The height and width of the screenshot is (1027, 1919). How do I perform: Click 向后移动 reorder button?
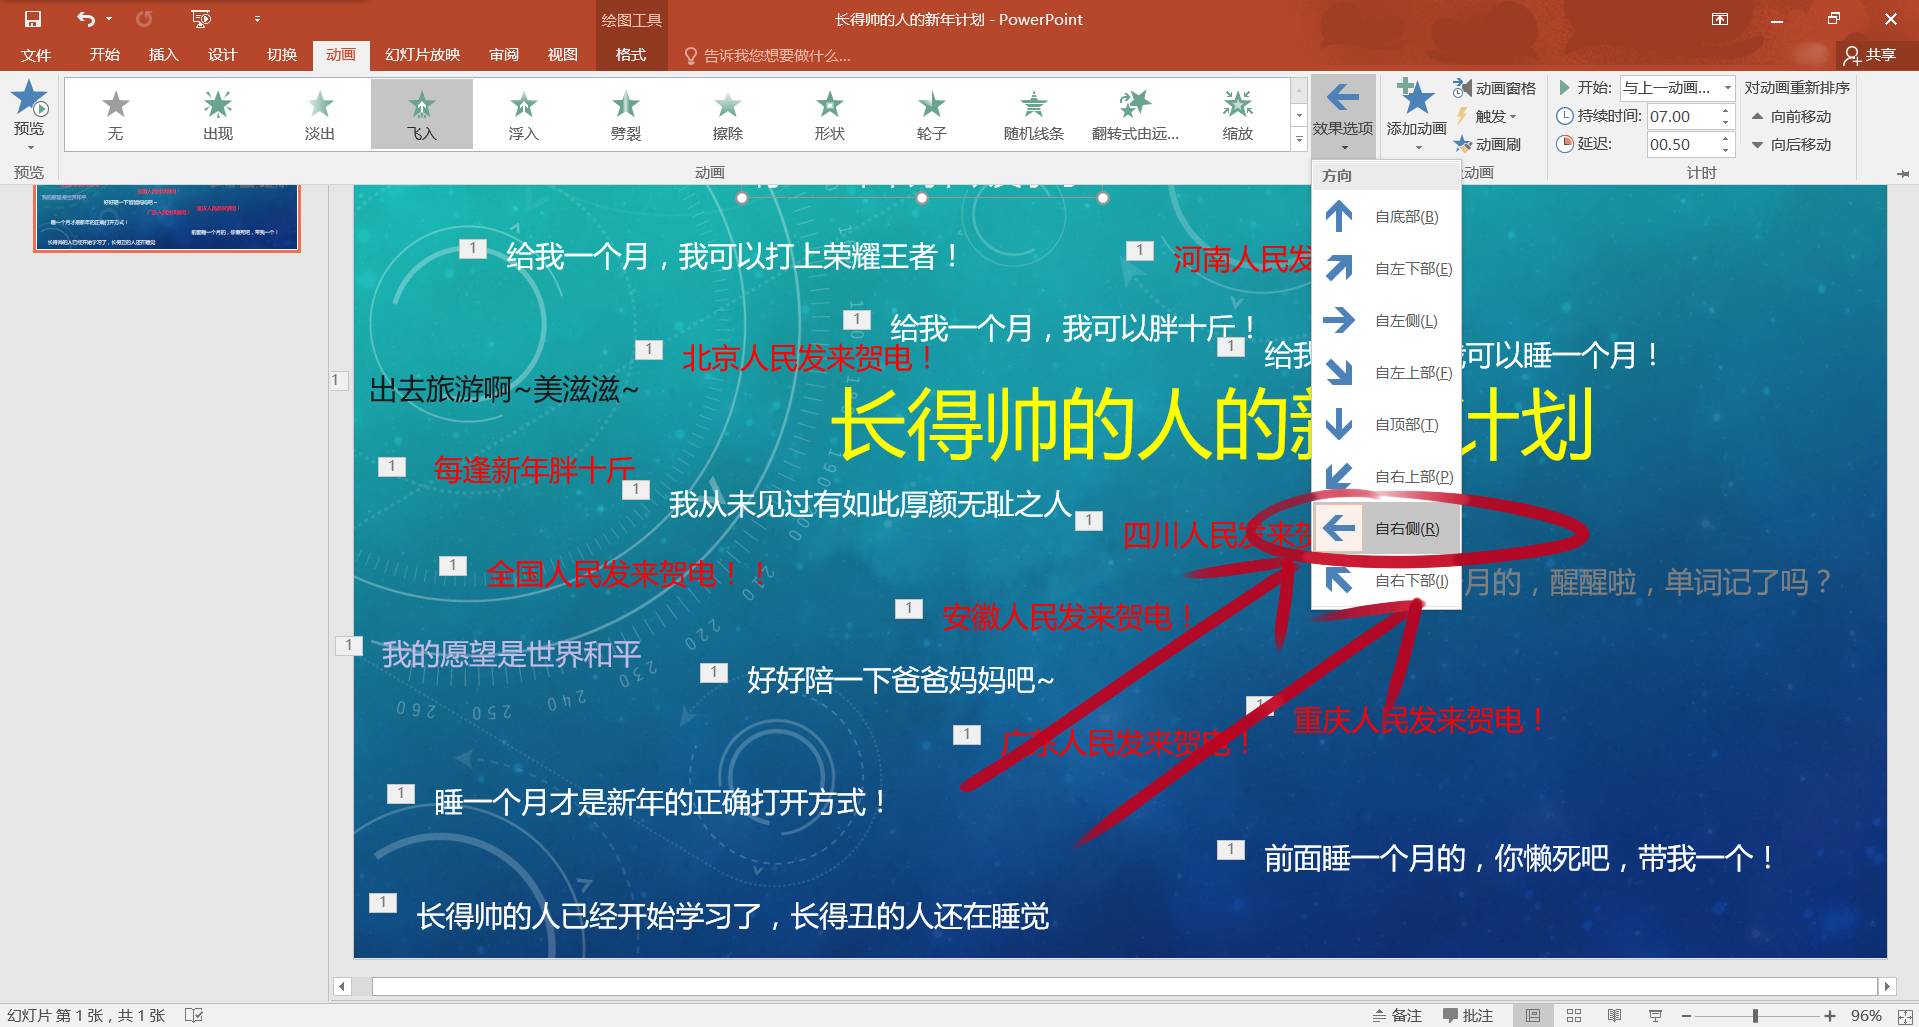[1791, 144]
